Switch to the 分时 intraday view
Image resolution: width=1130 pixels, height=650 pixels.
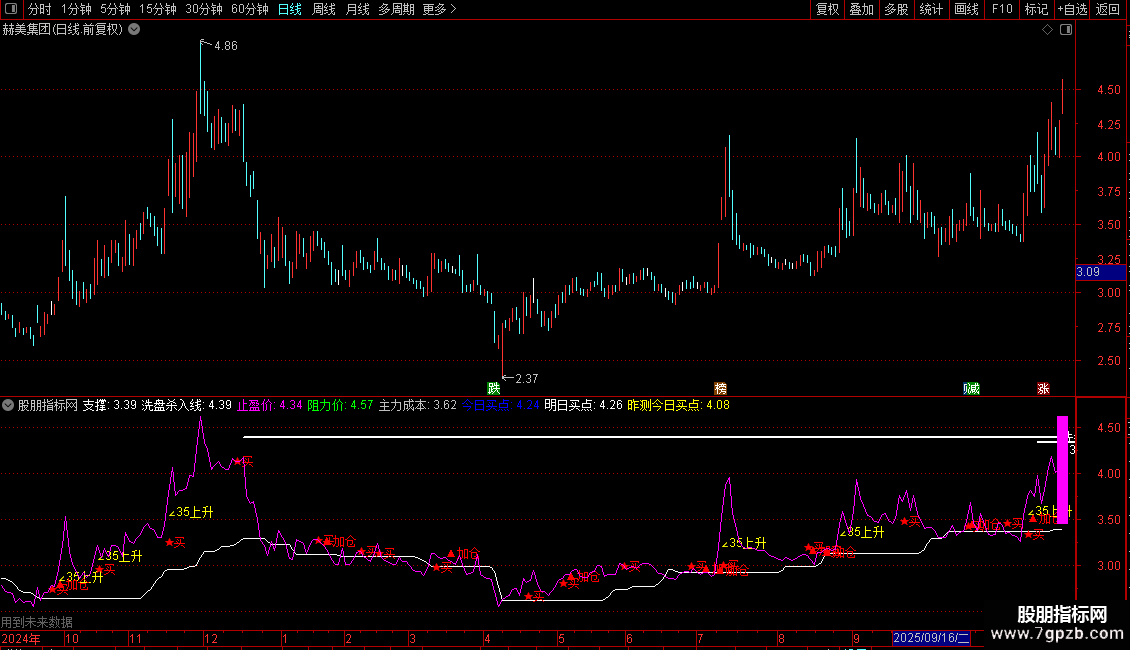click(x=40, y=10)
